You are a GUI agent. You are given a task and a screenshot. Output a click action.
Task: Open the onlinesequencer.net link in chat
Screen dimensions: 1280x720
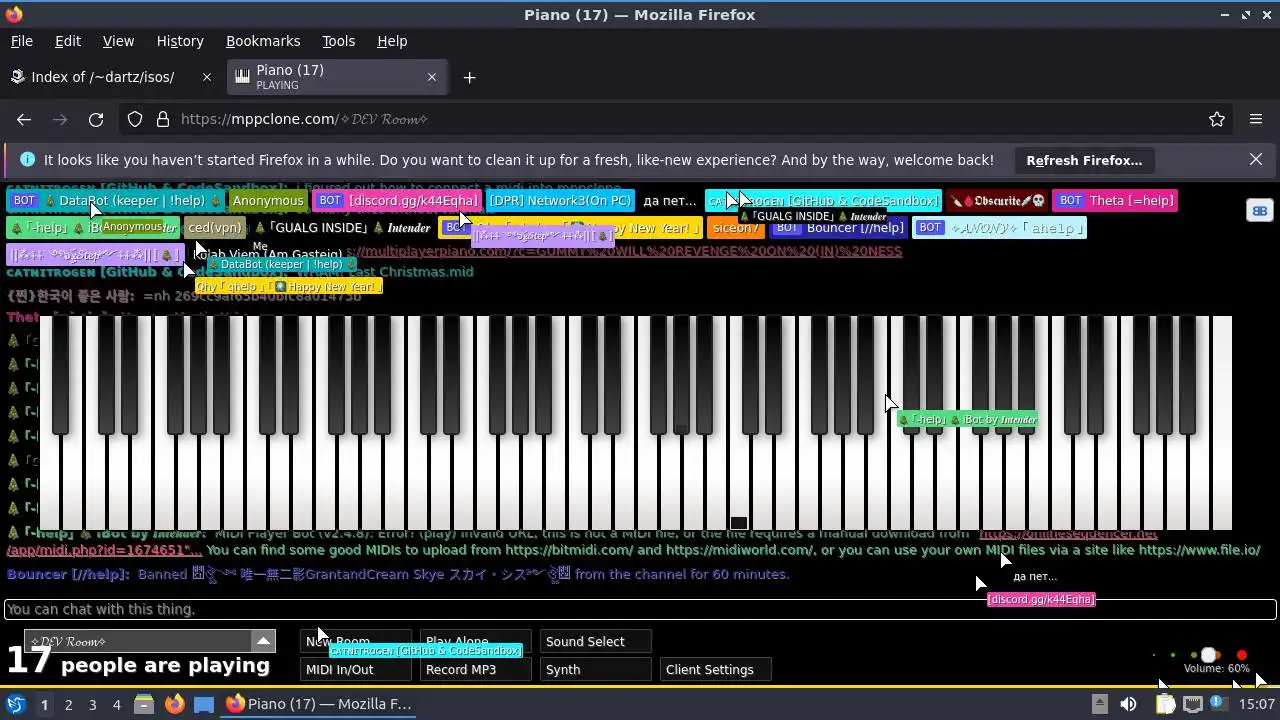1068,535
